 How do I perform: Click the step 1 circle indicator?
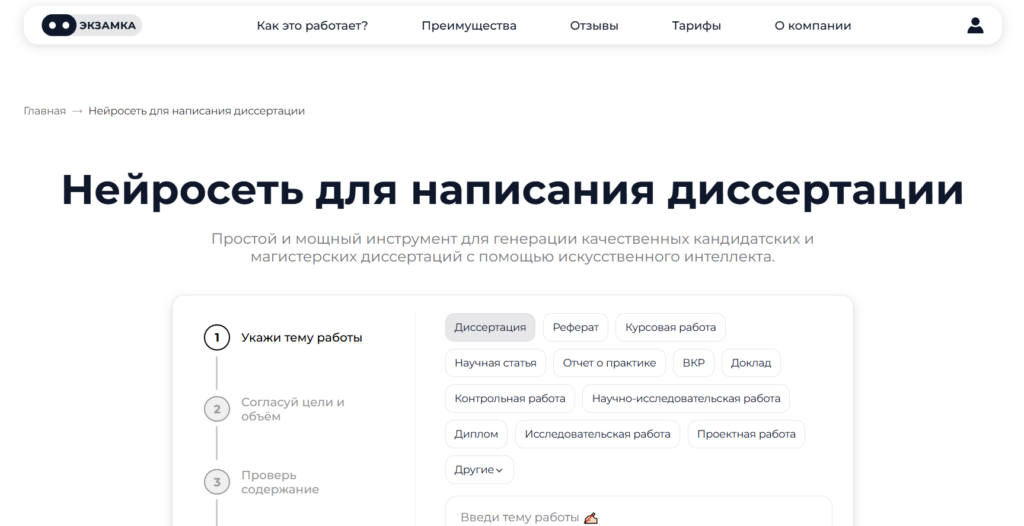217,338
